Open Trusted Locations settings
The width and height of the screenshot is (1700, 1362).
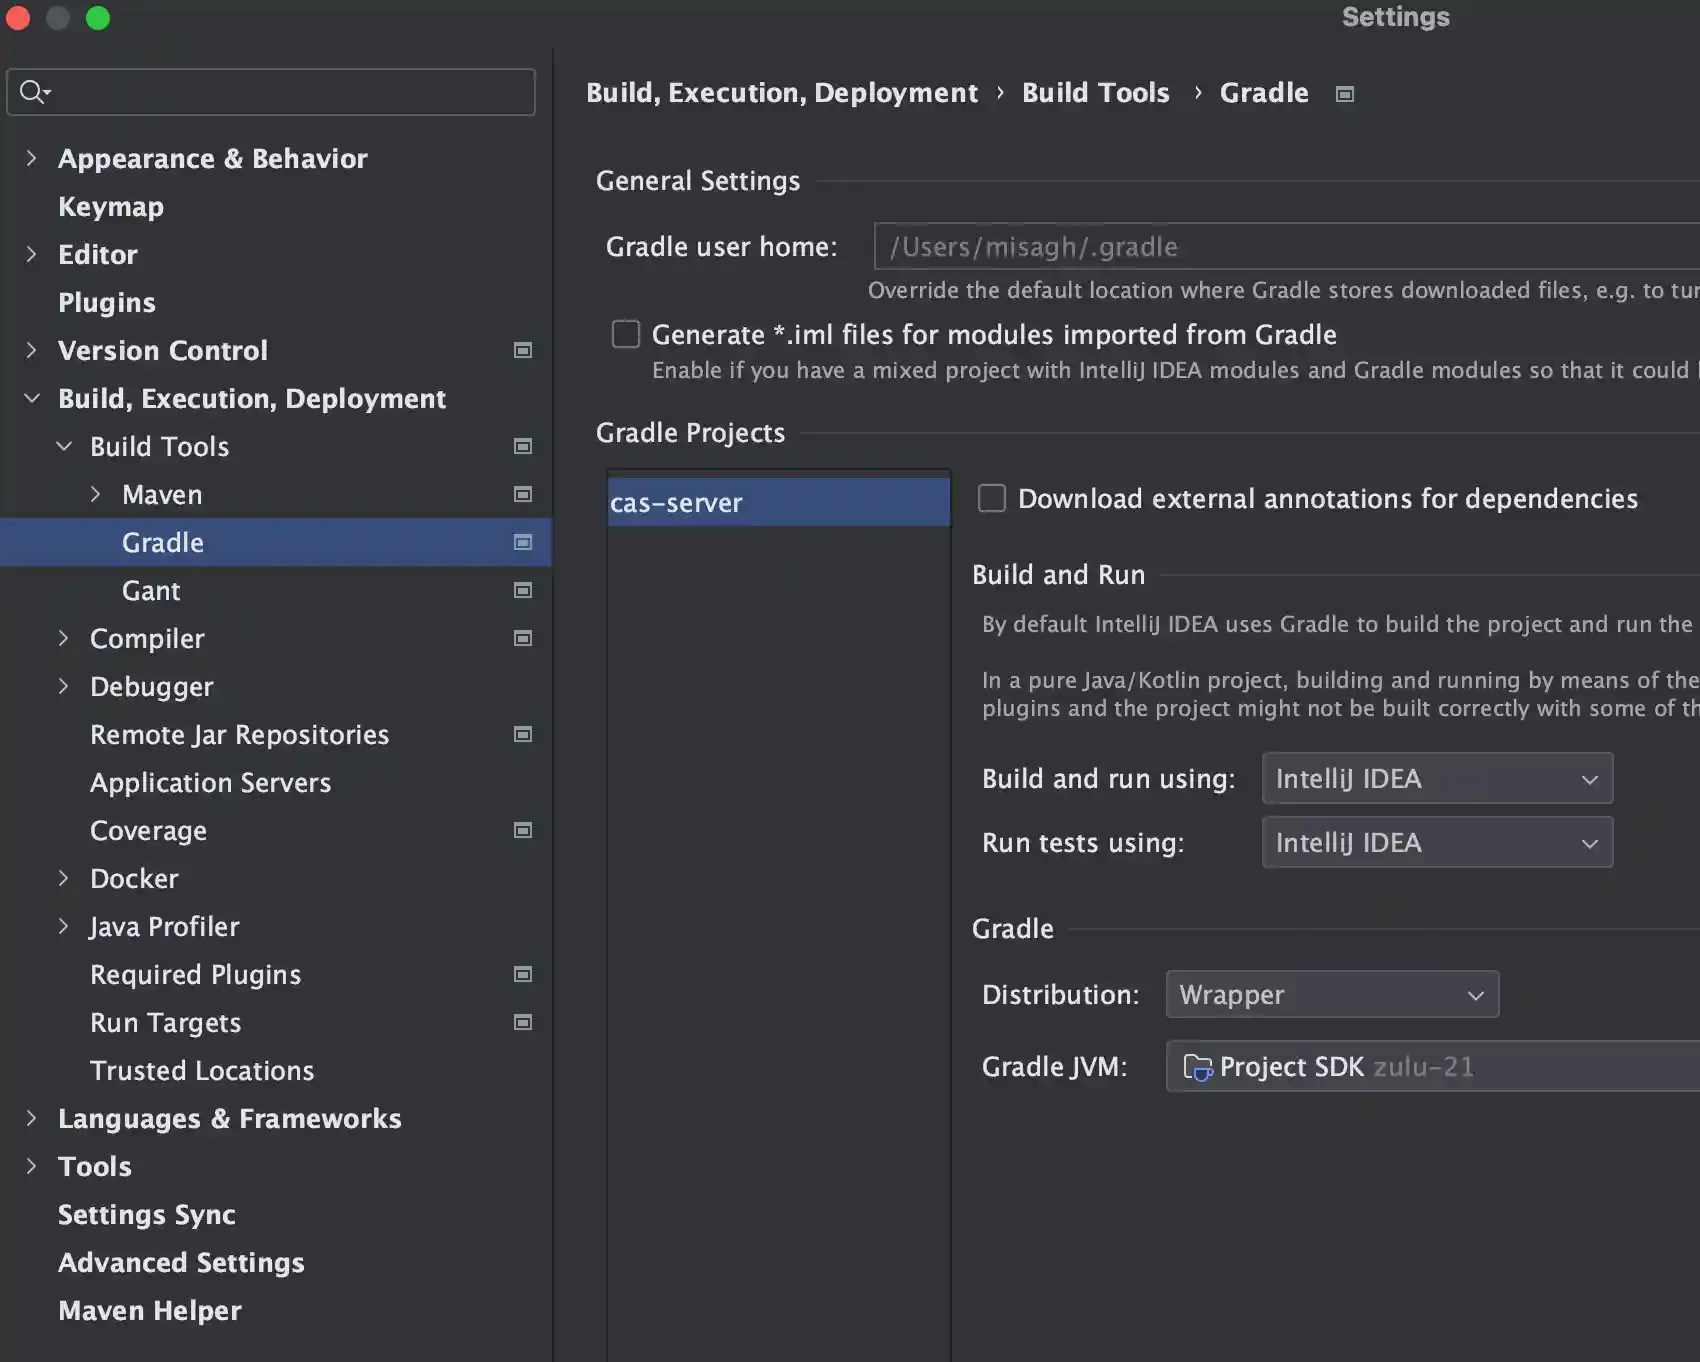click(202, 1070)
